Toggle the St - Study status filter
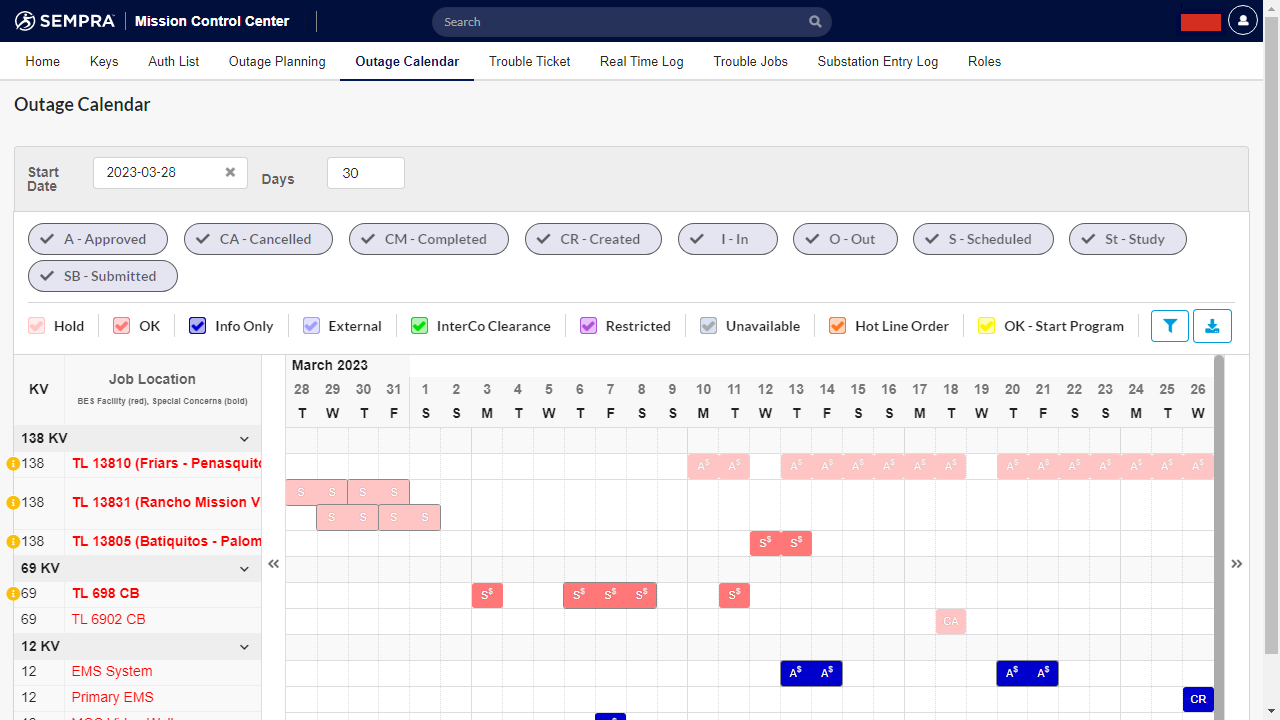Viewport: 1280px width, 720px height. pyautogui.click(x=1128, y=238)
